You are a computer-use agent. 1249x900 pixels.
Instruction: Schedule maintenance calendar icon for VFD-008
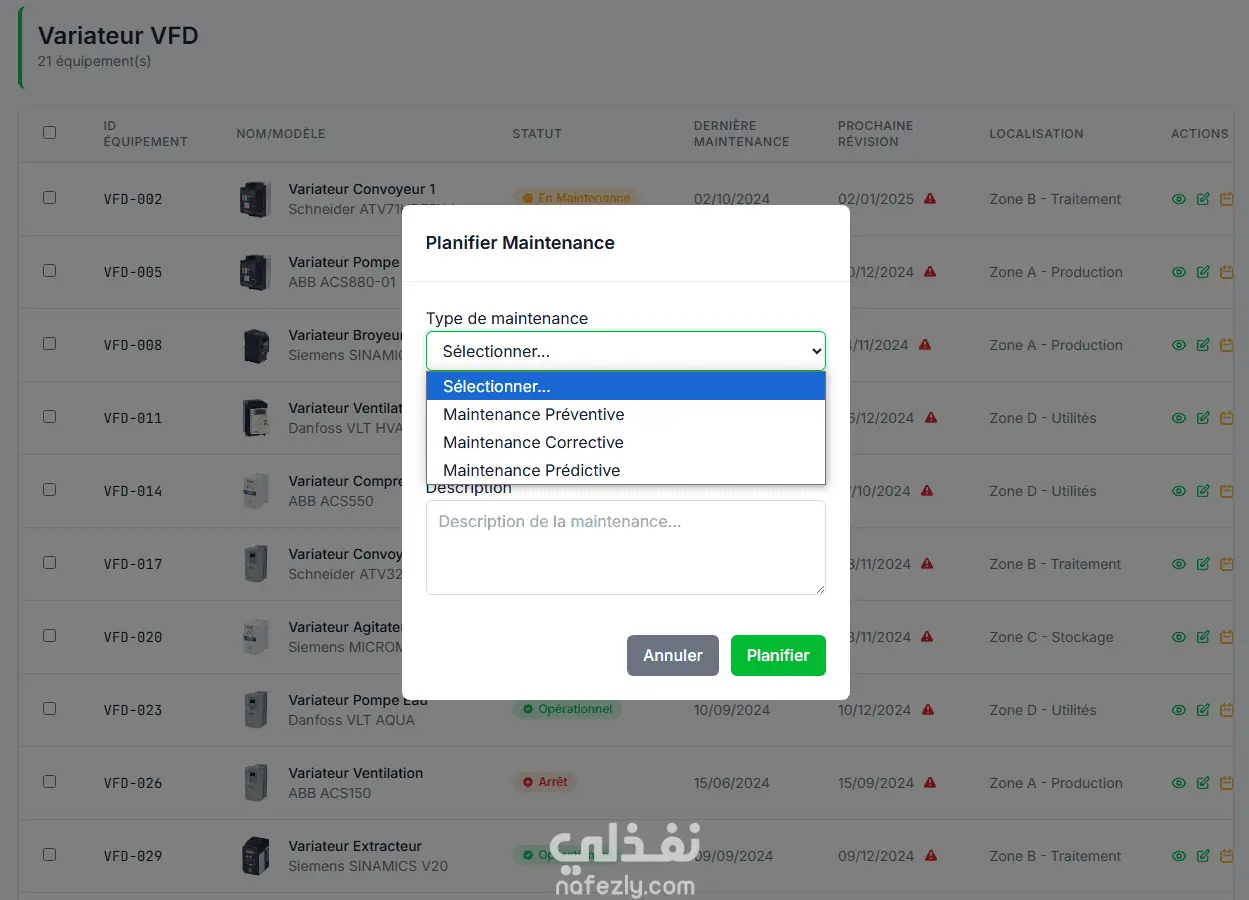1227,345
